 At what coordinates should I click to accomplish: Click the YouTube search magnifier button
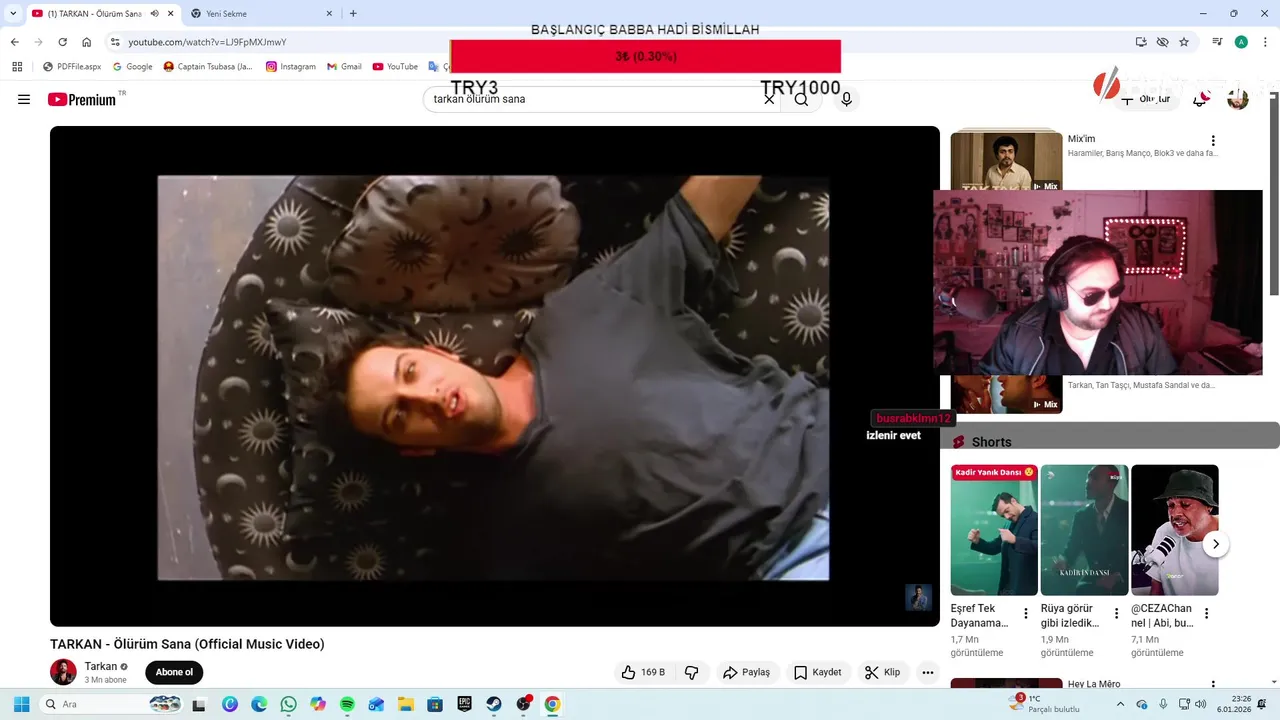(x=801, y=99)
